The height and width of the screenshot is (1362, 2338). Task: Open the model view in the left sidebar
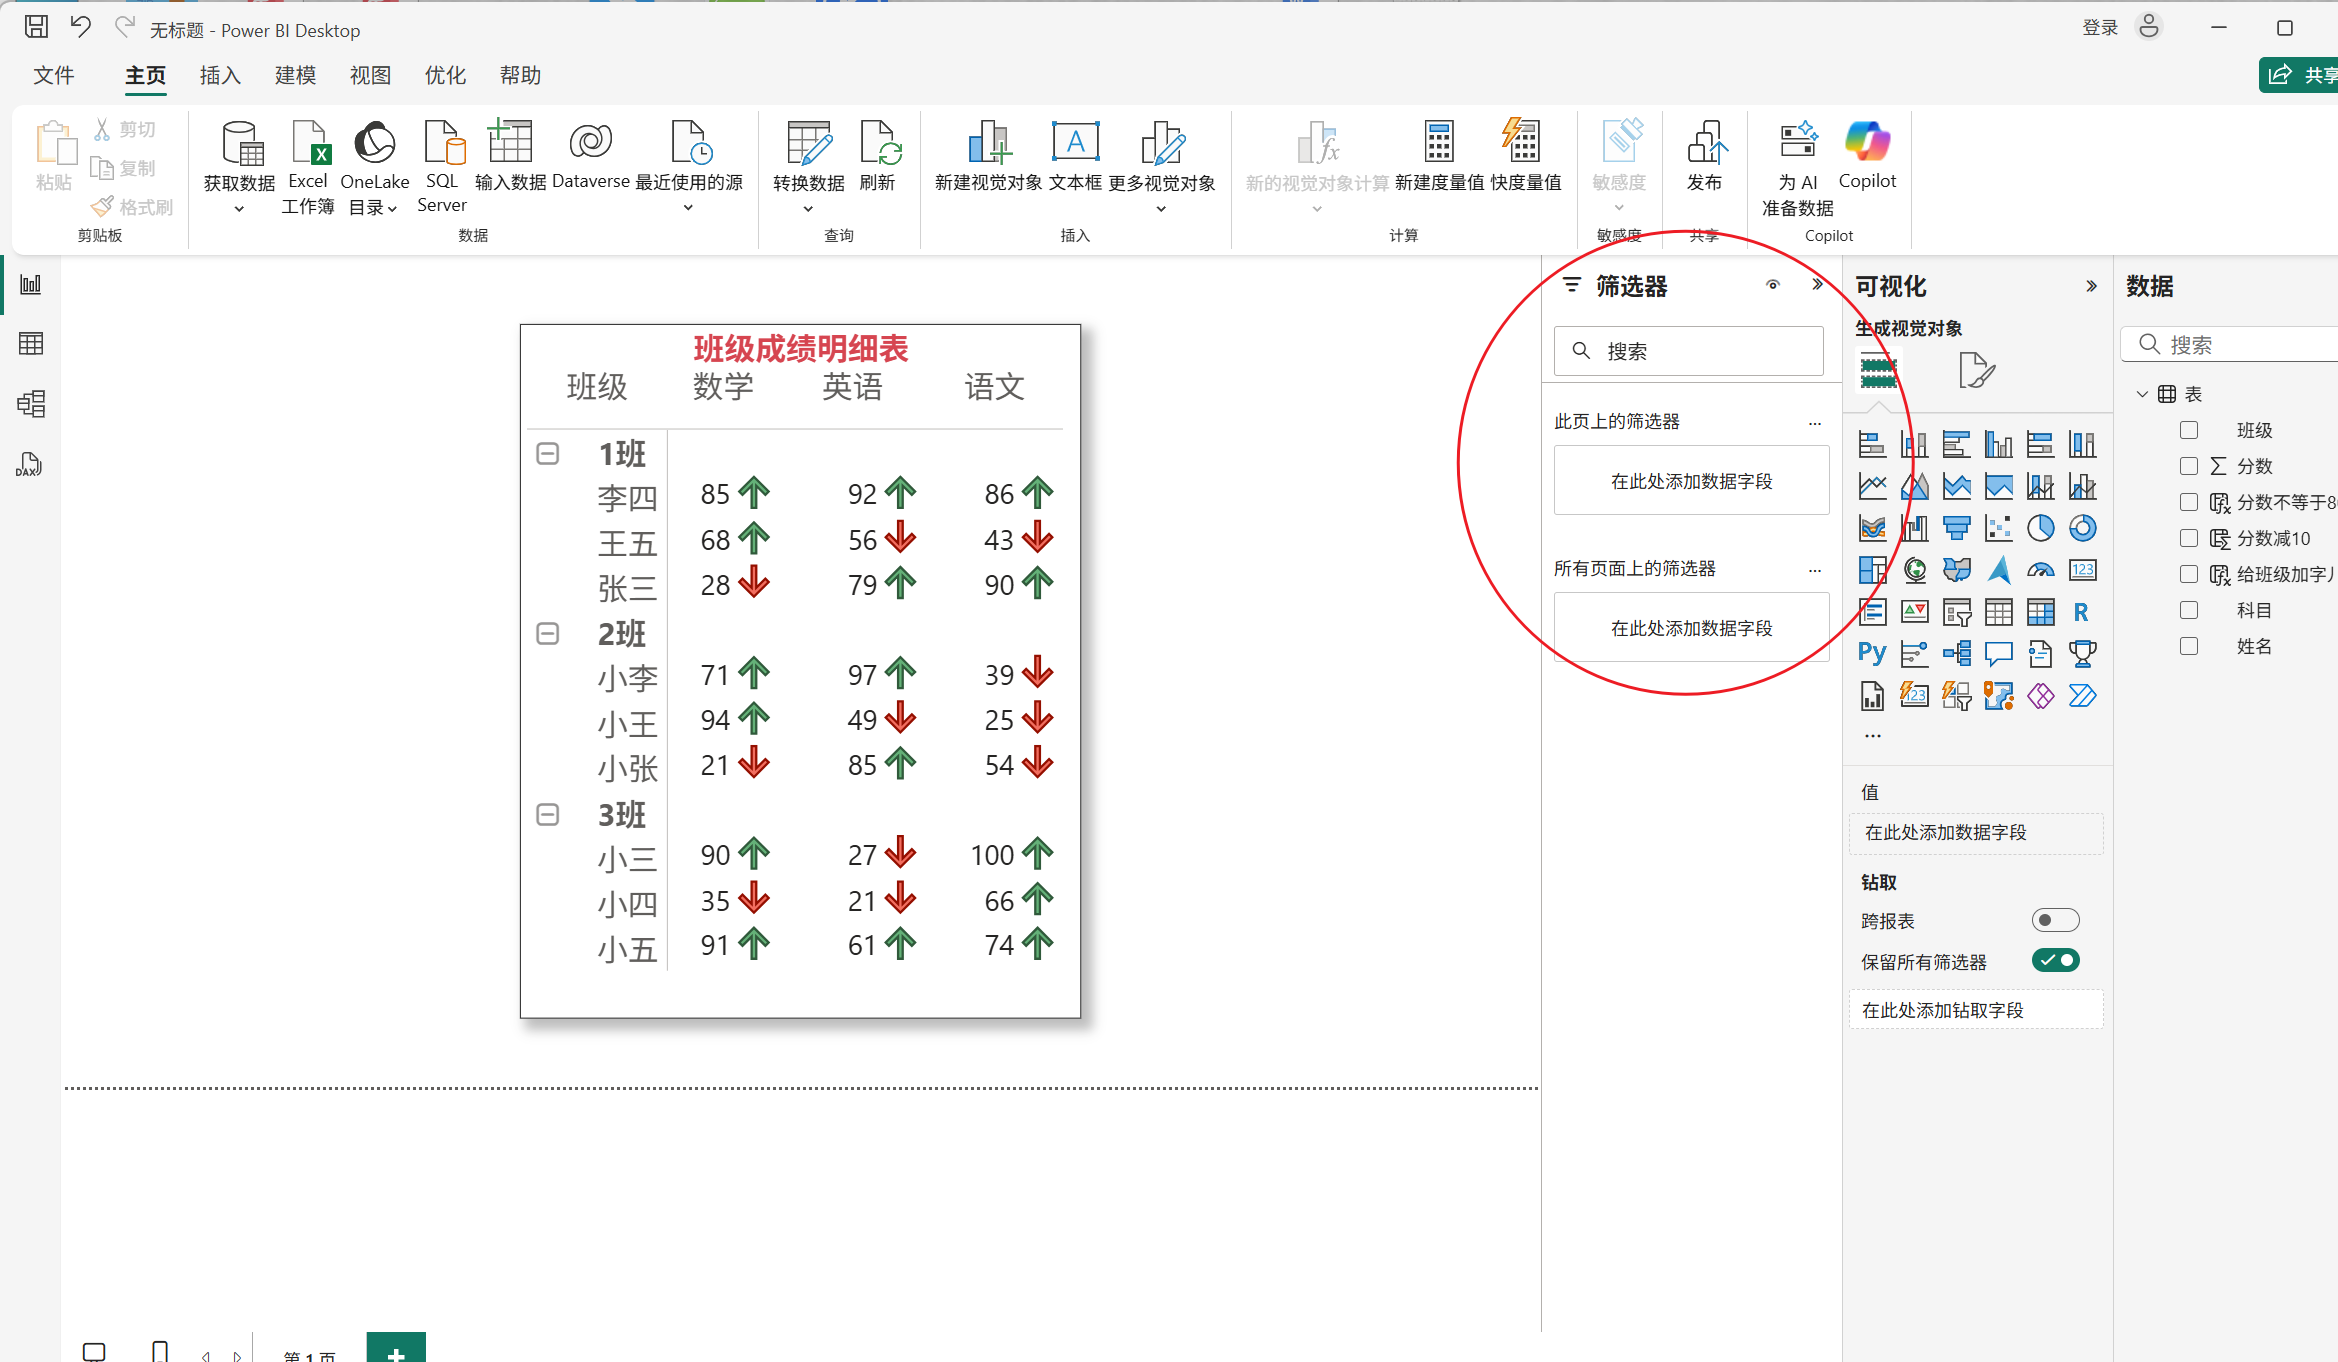(x=31, y=404)
